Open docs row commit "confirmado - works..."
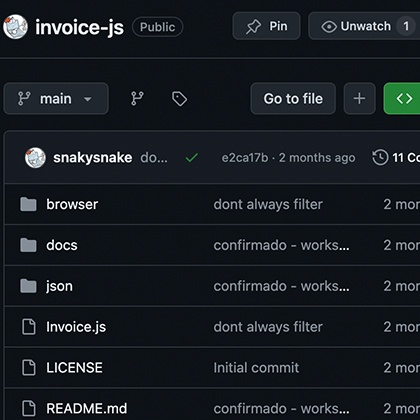Image resolution: width=420 pixels, height=420 pixels. point(282,245)
